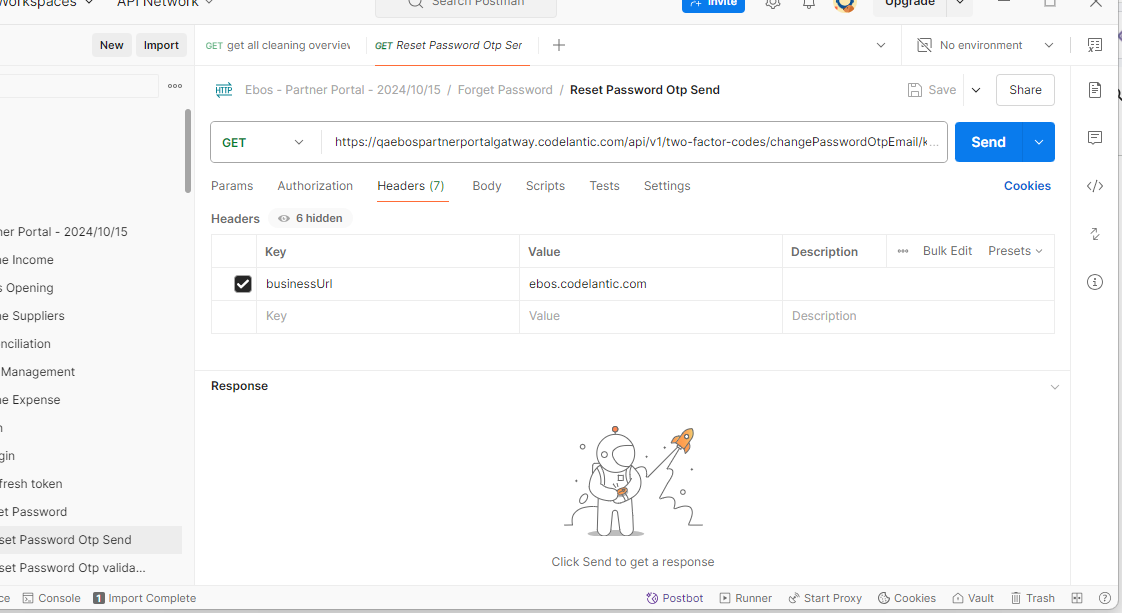Open the Presets dropdown

(1015, 251)
